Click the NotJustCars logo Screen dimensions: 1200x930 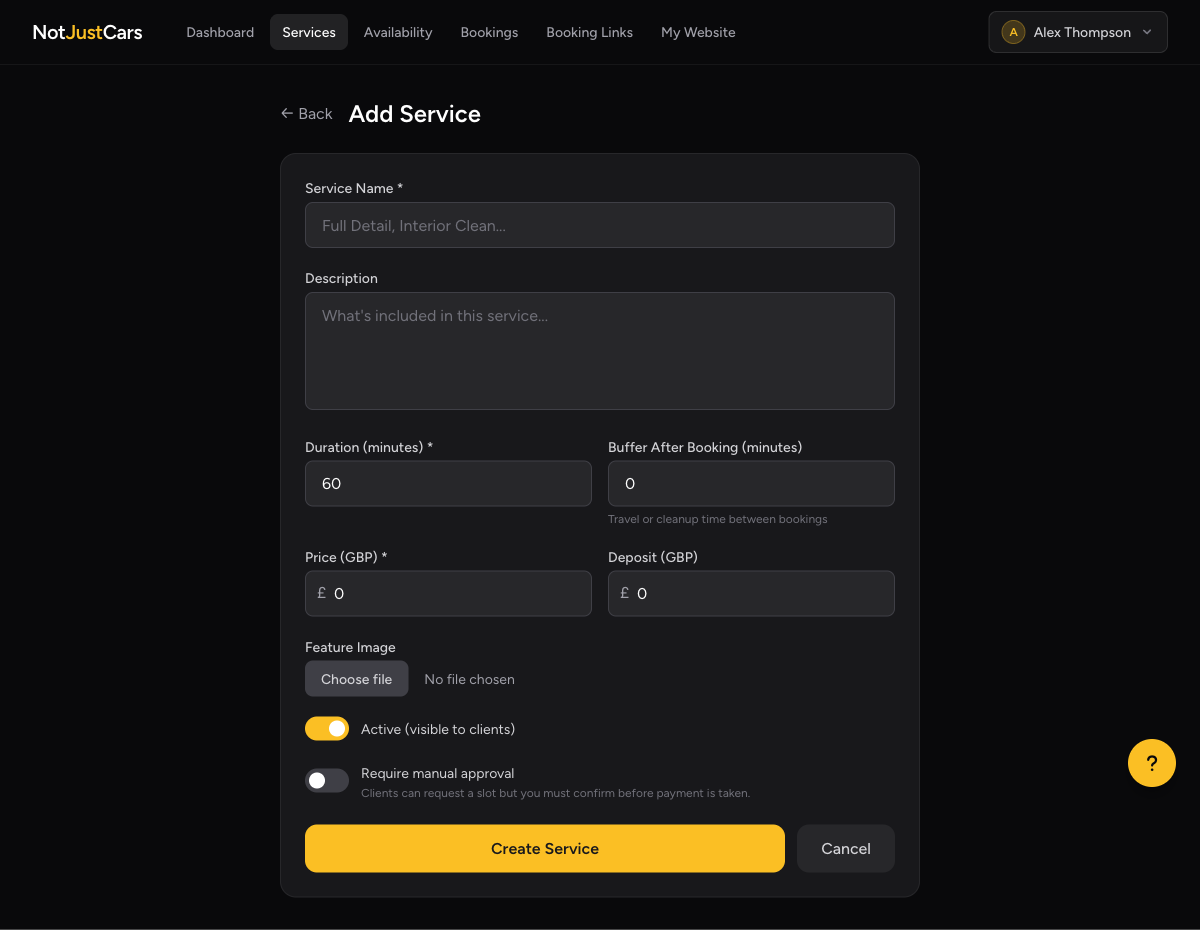pyautogui.click(x=87, y=31)
